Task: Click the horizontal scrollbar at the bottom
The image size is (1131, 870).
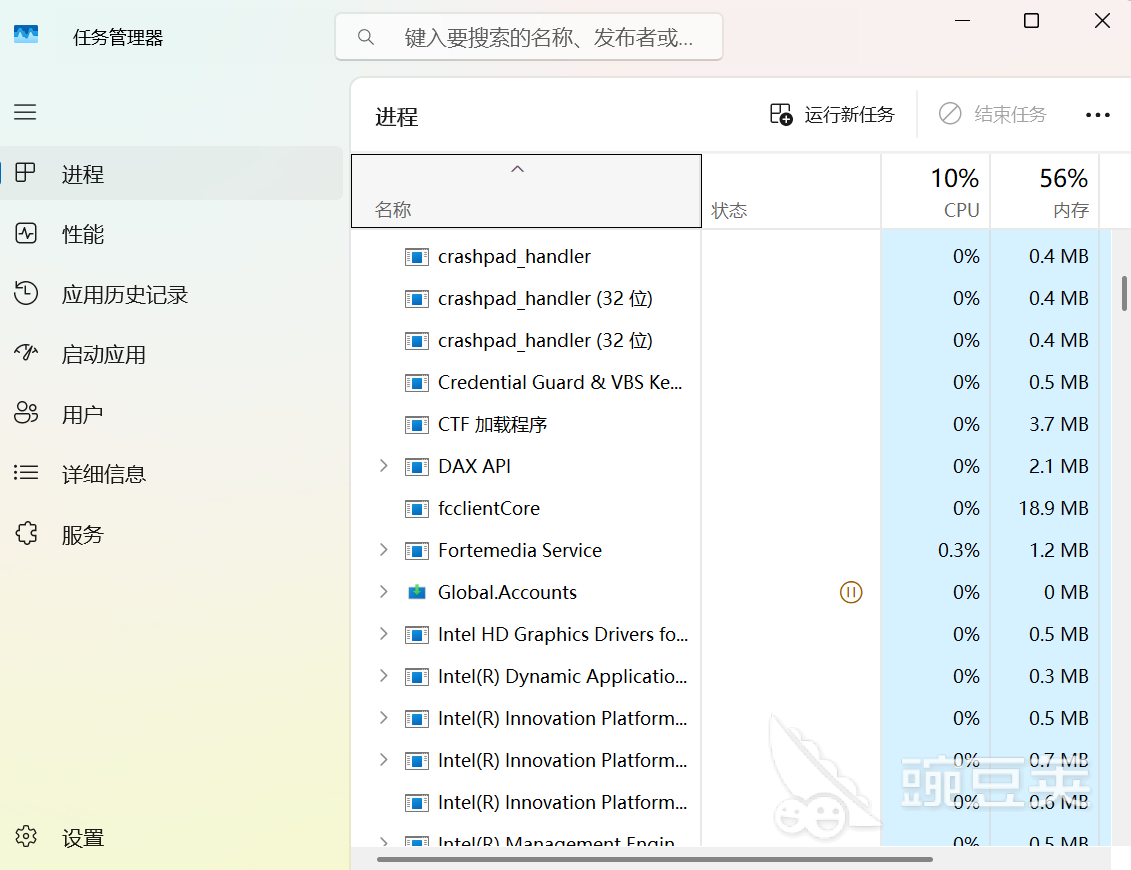Action: click(x=655, y=859)
